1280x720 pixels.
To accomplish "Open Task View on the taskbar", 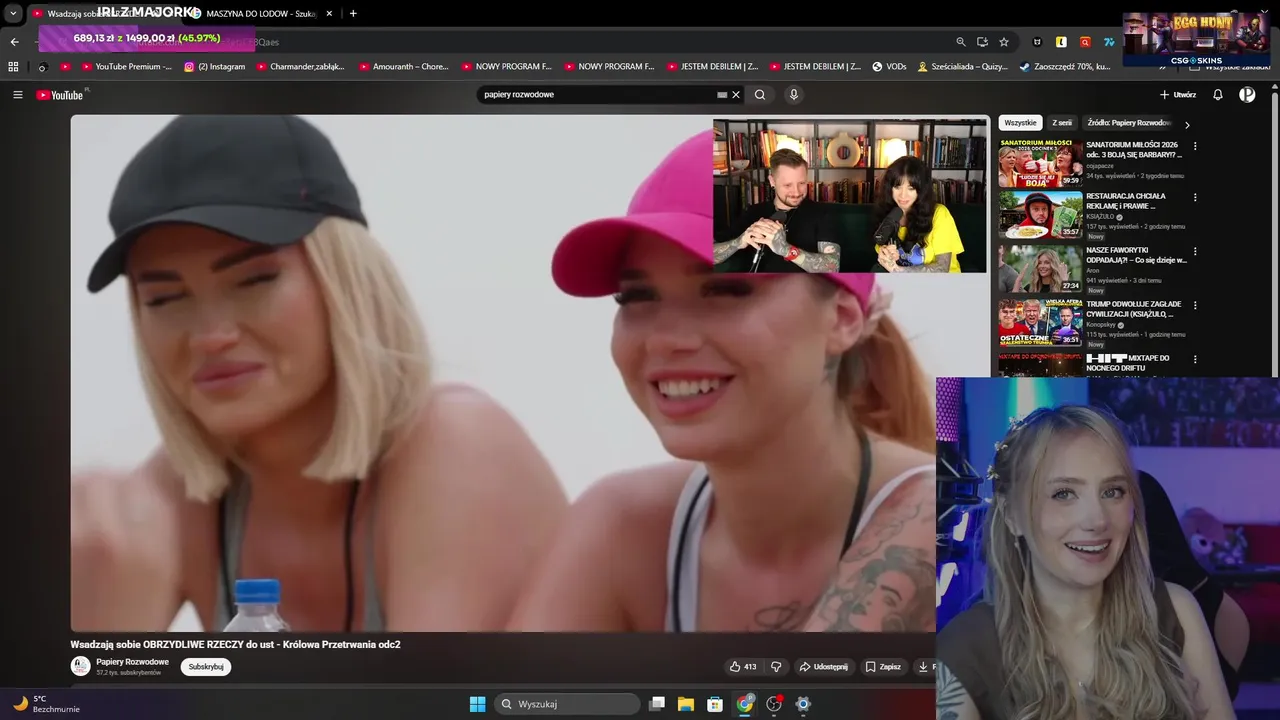I will click(657, 704).
